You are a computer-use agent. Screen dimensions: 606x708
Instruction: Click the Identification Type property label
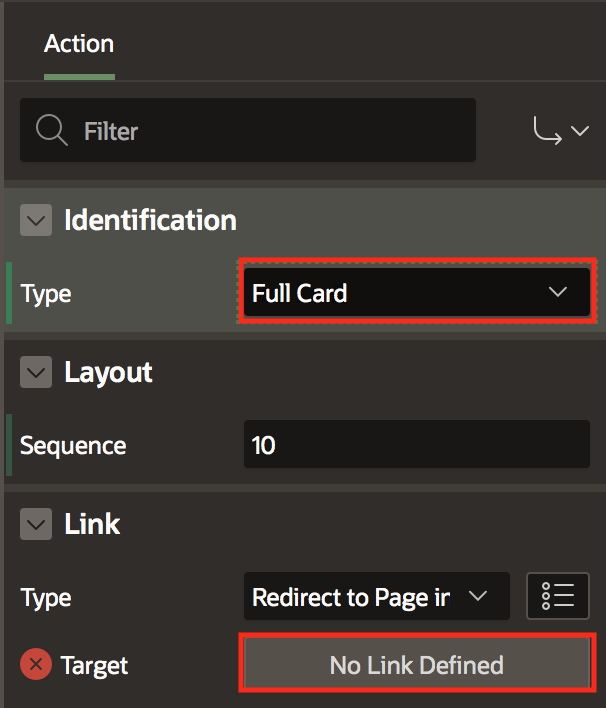[x=46, y=294]
